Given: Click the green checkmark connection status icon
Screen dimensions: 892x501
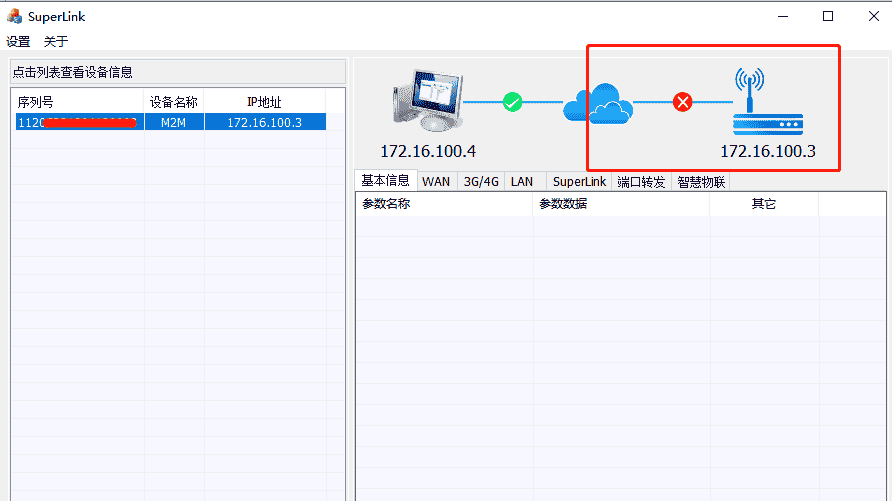Looking at the screenshot, I should point(512,102).
